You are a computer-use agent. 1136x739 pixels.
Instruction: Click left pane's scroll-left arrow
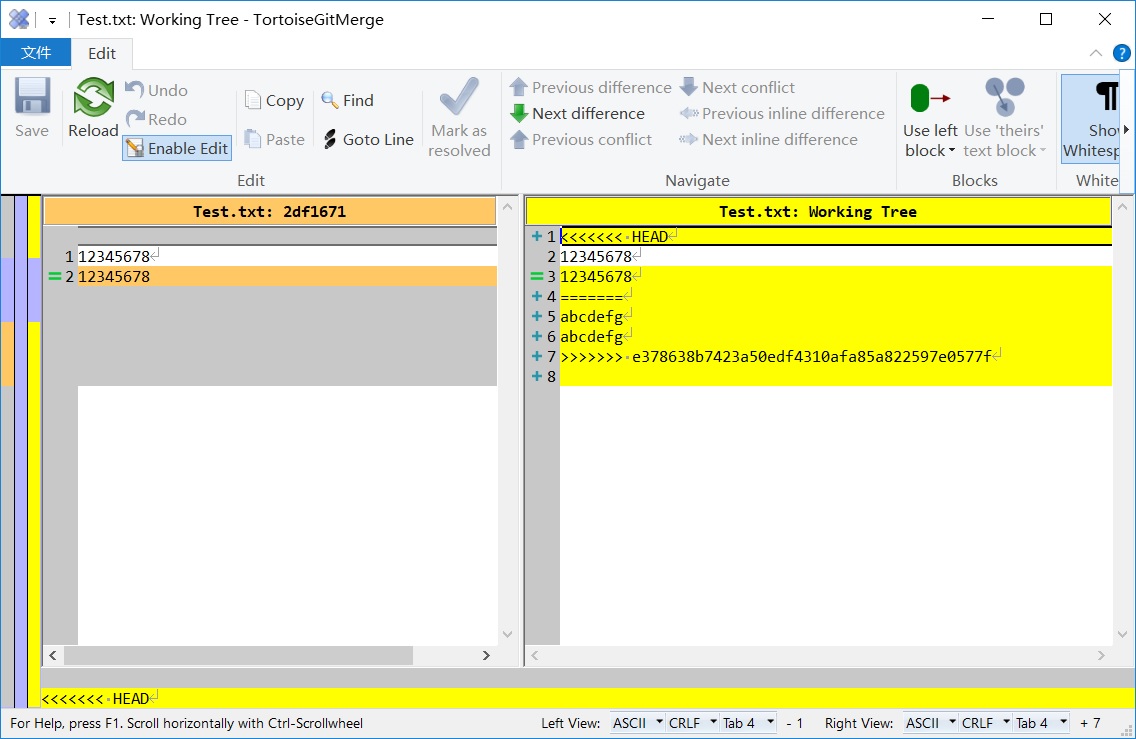[53, 655]
